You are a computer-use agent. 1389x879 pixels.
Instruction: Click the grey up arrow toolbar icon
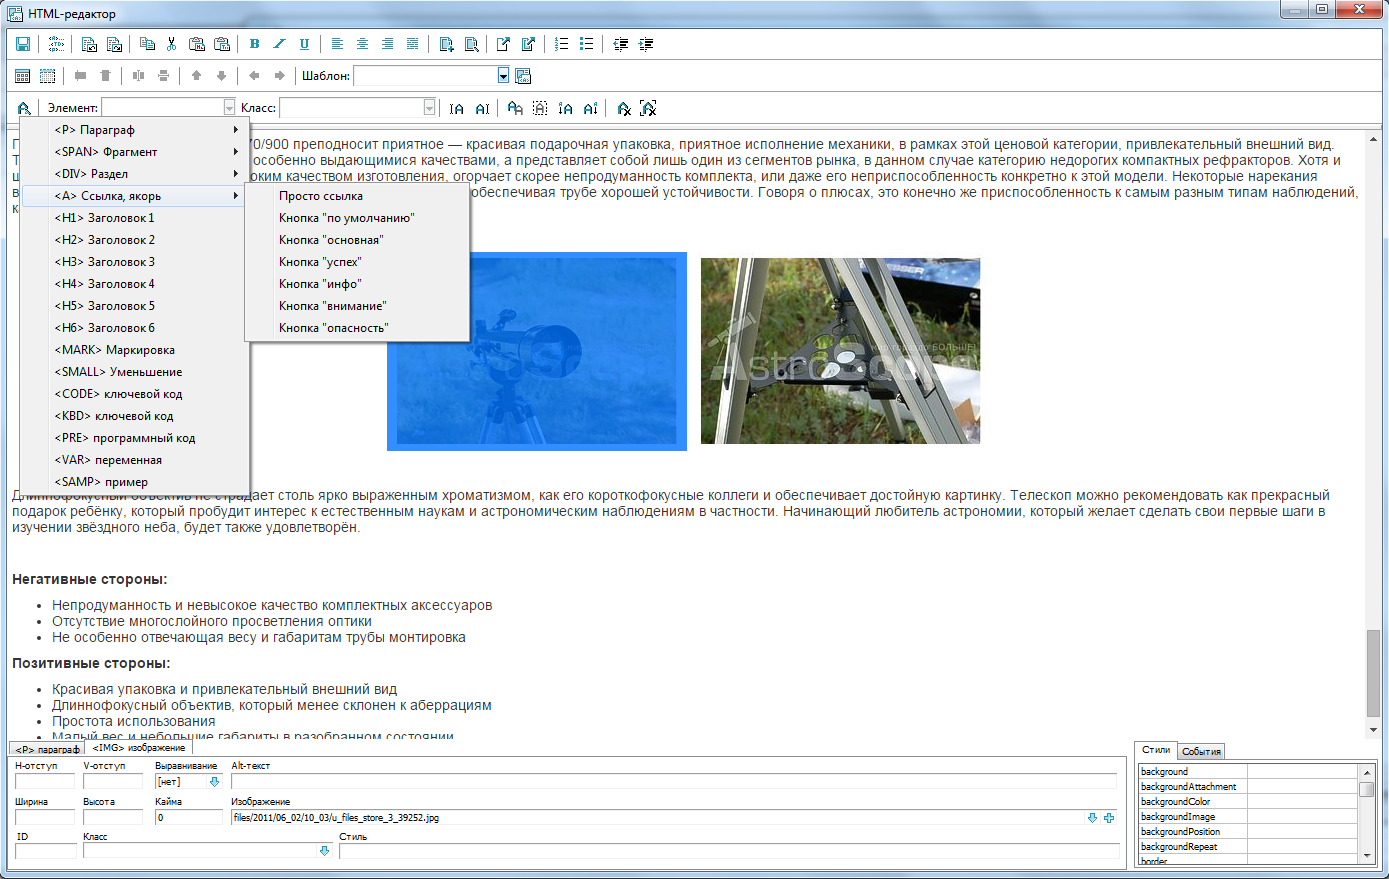[x=196, y=76]
